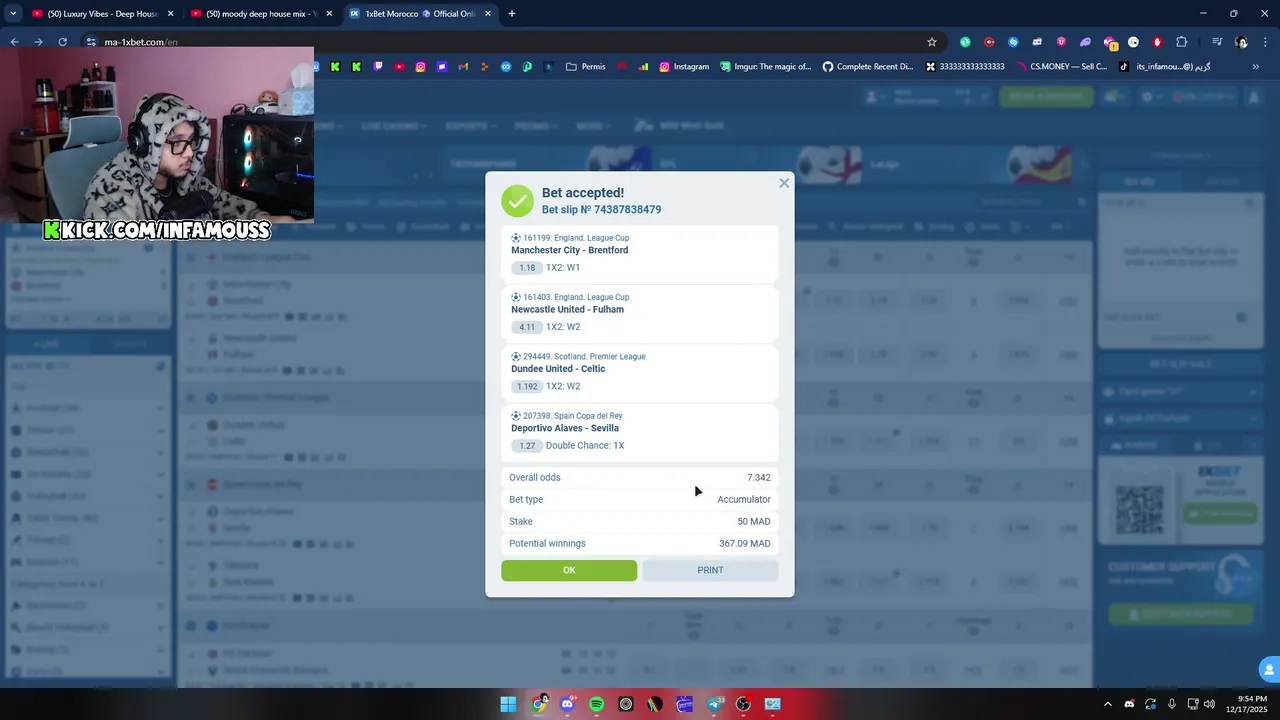The height and width of the screenshot is (720, 1280).
Task: Close the Bet accepted dialog
Action: click(x=784, y=183)
